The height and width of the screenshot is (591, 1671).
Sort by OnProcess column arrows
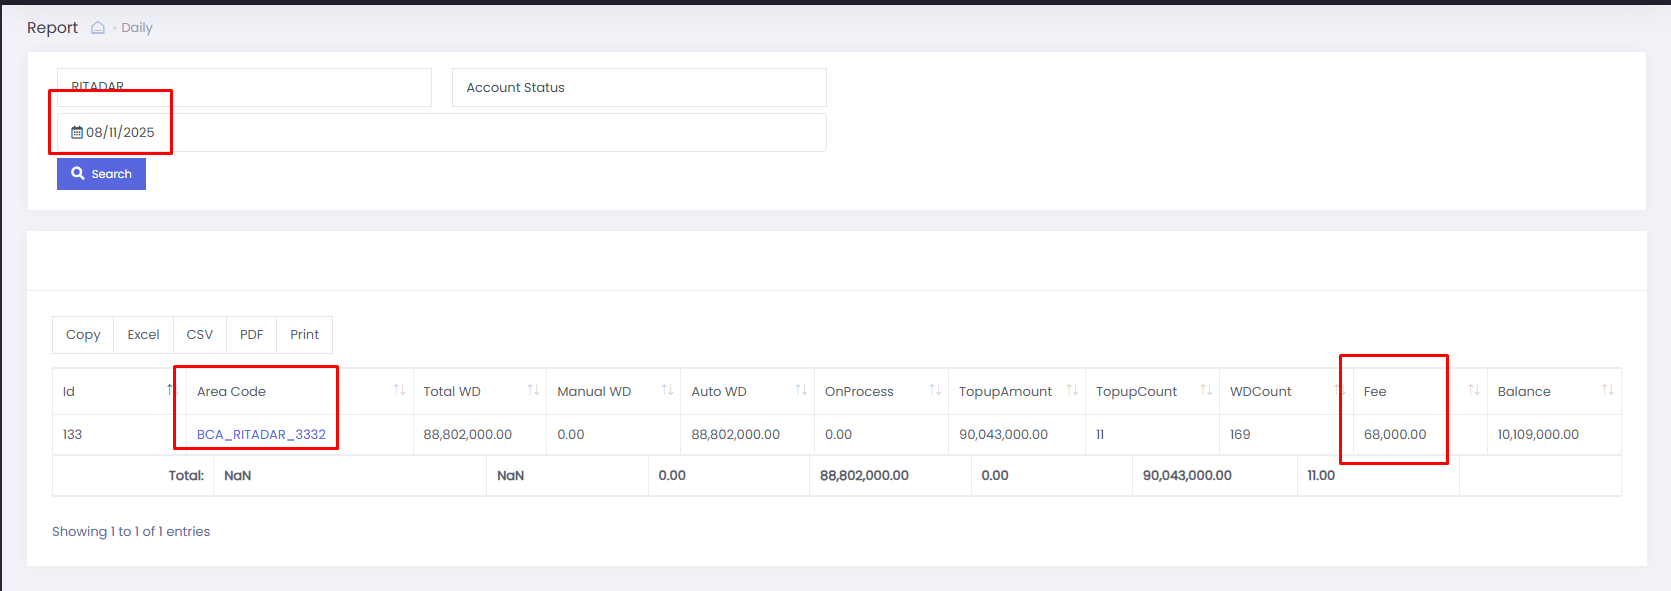point(935,390)
